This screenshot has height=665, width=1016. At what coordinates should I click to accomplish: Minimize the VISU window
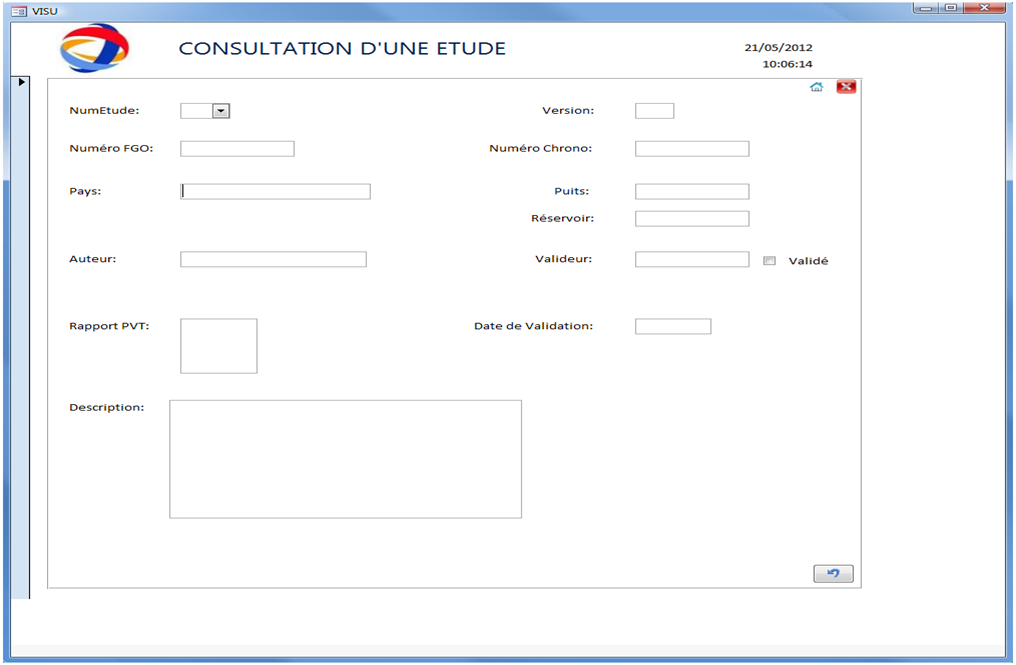tap(926, 8)
